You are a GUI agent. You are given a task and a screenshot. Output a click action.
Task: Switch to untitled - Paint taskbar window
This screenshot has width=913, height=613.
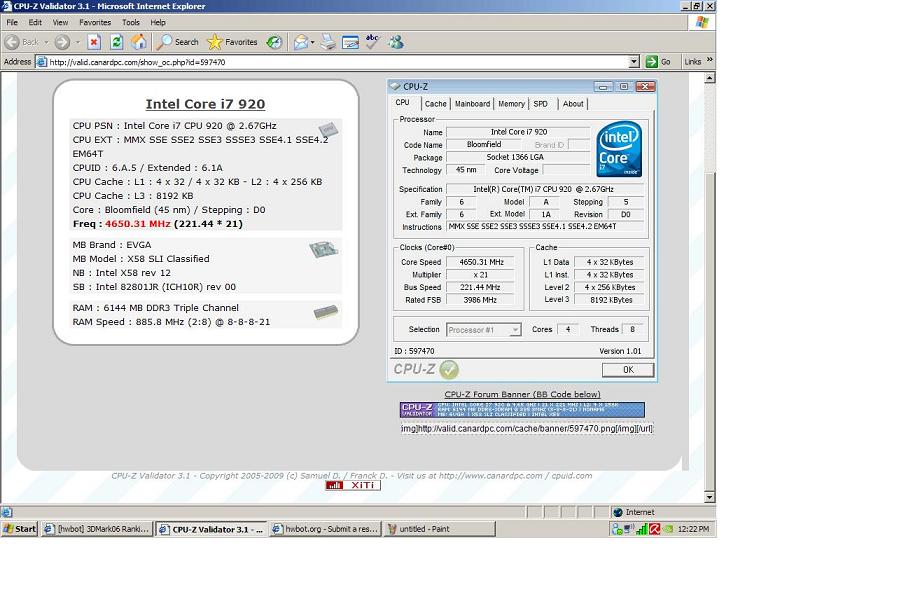pos(440,529)
